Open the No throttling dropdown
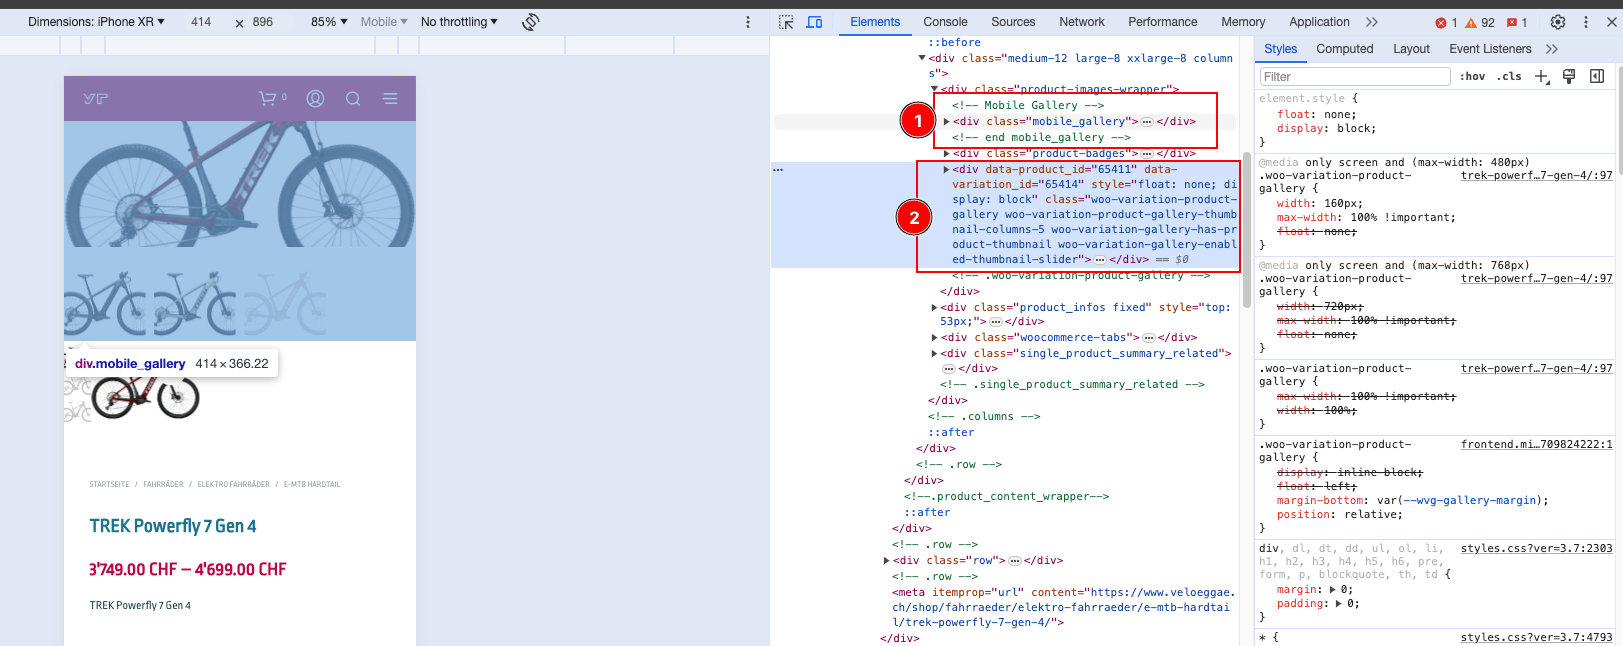The width and height of the screenshot is (1623, 646). tap(459, 22)
